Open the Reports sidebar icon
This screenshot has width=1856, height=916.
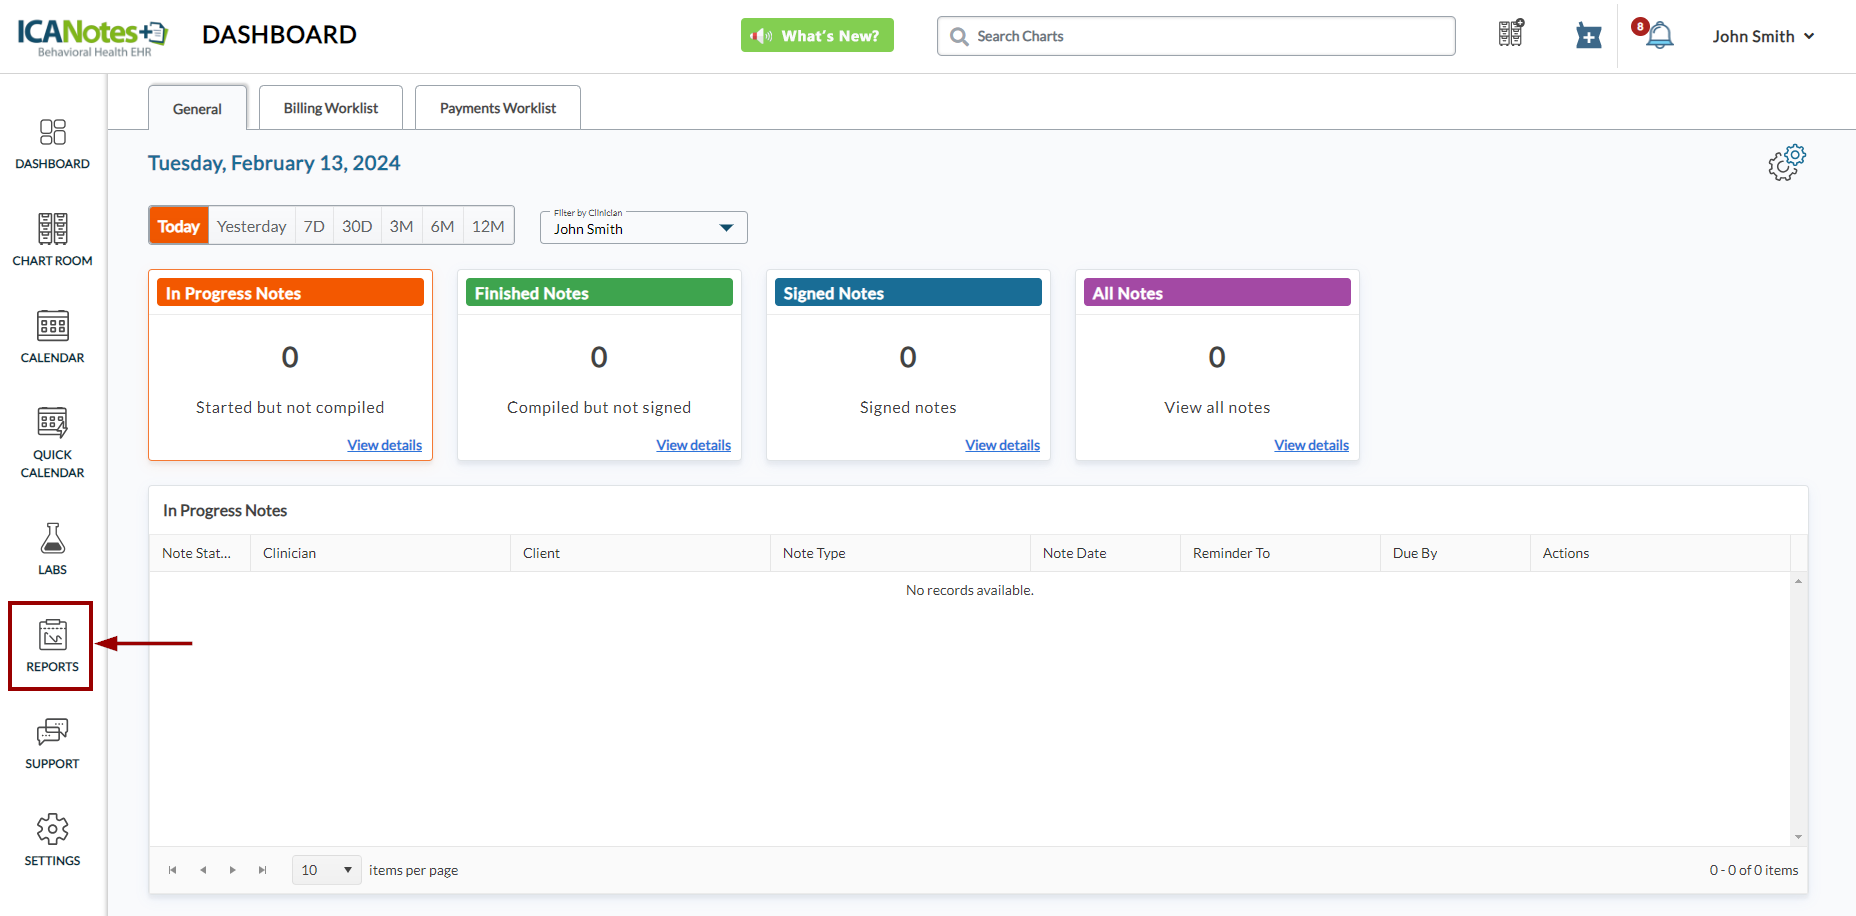point(52,645)
